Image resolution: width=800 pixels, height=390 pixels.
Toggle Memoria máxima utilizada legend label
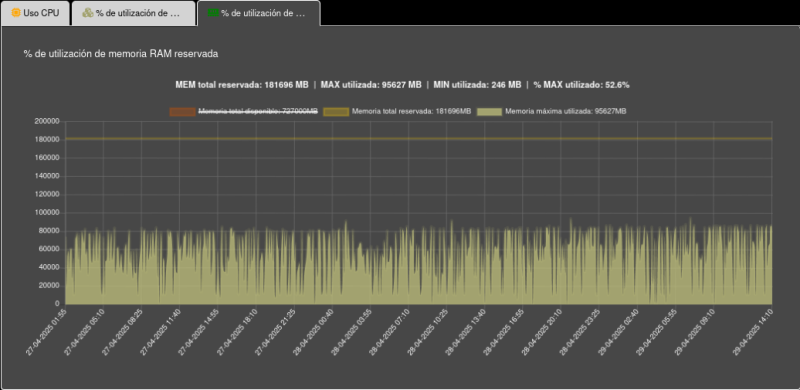(x=565, y=111)
